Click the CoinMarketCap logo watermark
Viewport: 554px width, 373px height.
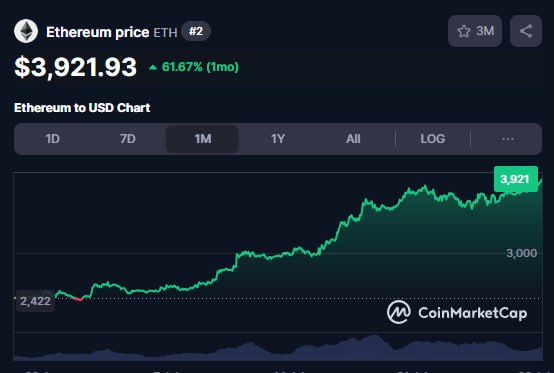(456, 312)
